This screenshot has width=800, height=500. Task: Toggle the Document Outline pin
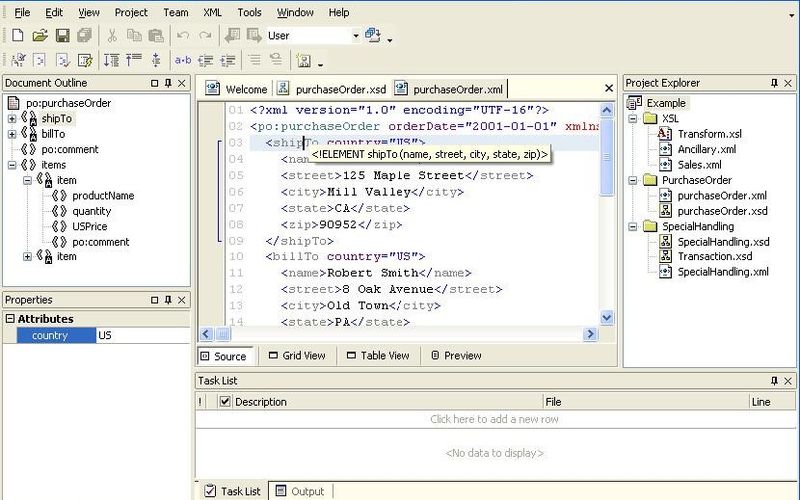coord(168,83)
